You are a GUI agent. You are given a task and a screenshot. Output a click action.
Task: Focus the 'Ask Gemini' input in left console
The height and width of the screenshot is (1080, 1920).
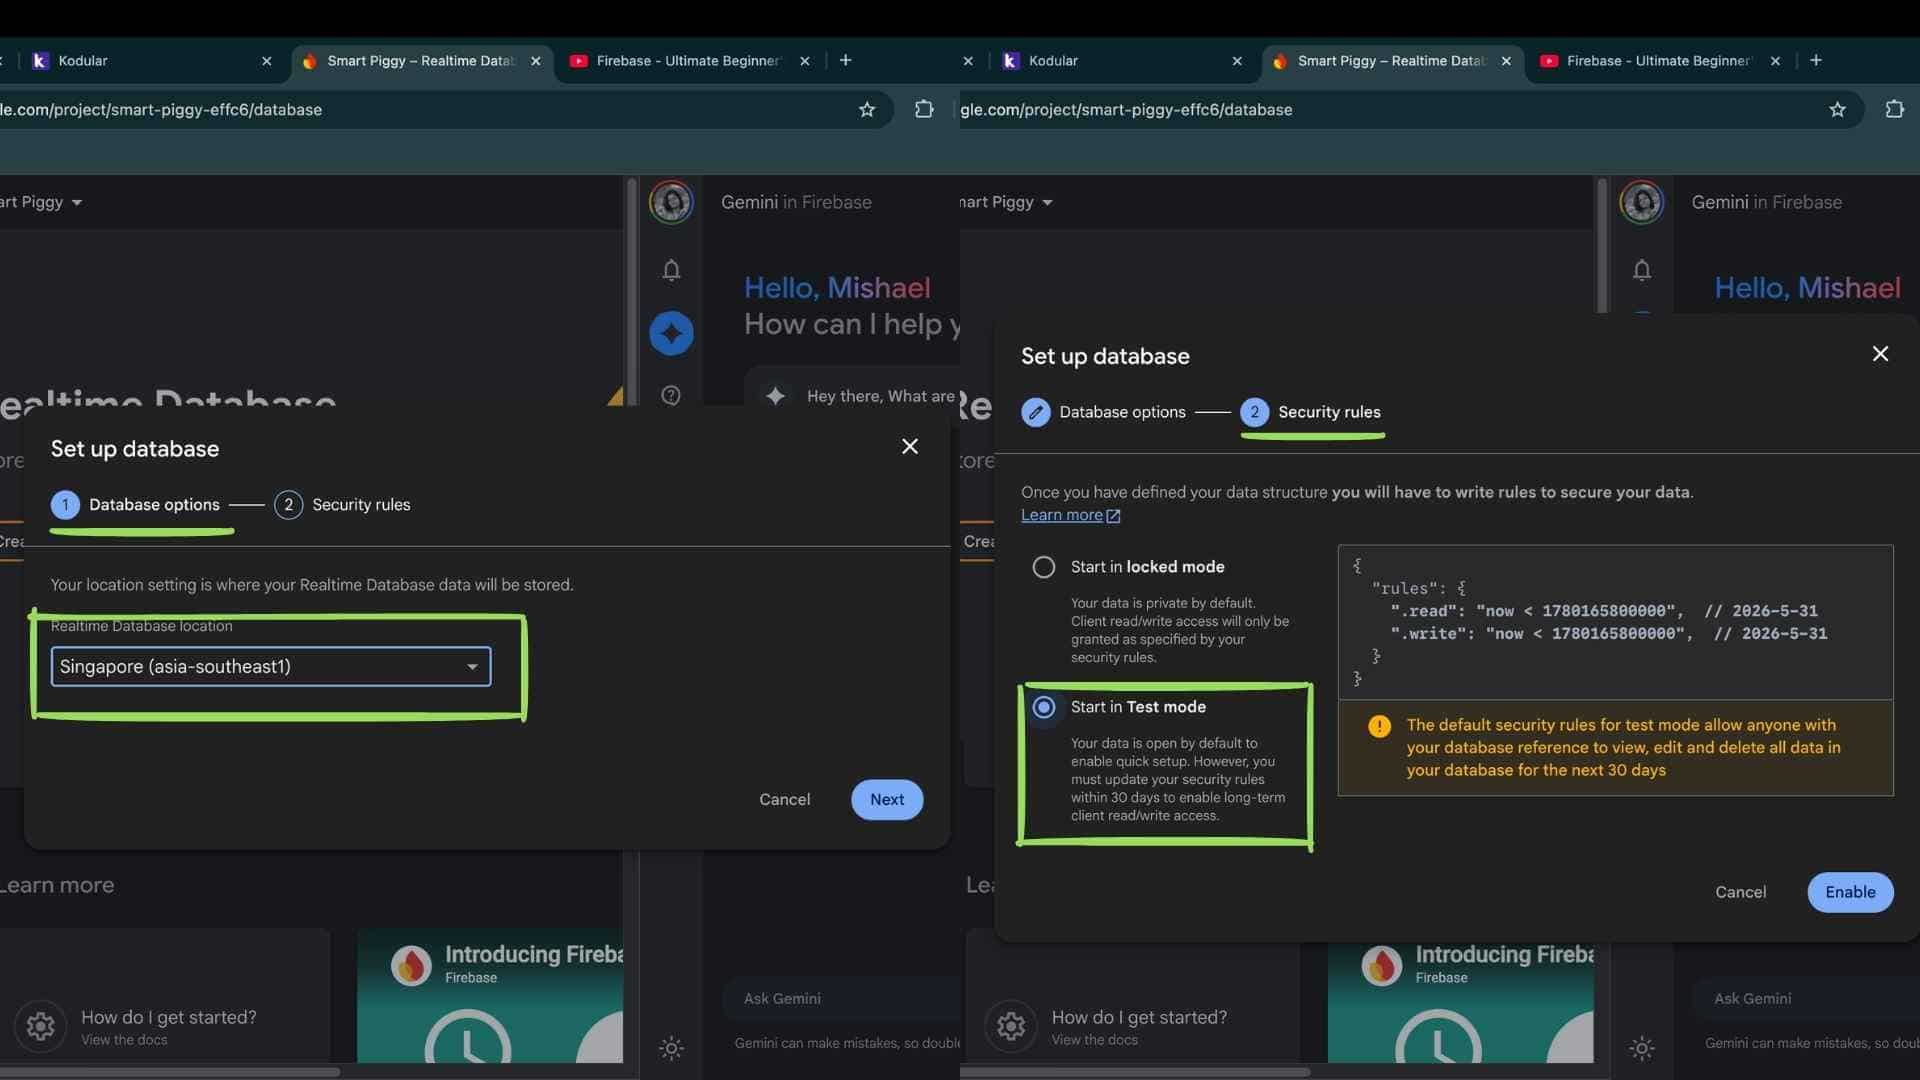pos(840,998)
